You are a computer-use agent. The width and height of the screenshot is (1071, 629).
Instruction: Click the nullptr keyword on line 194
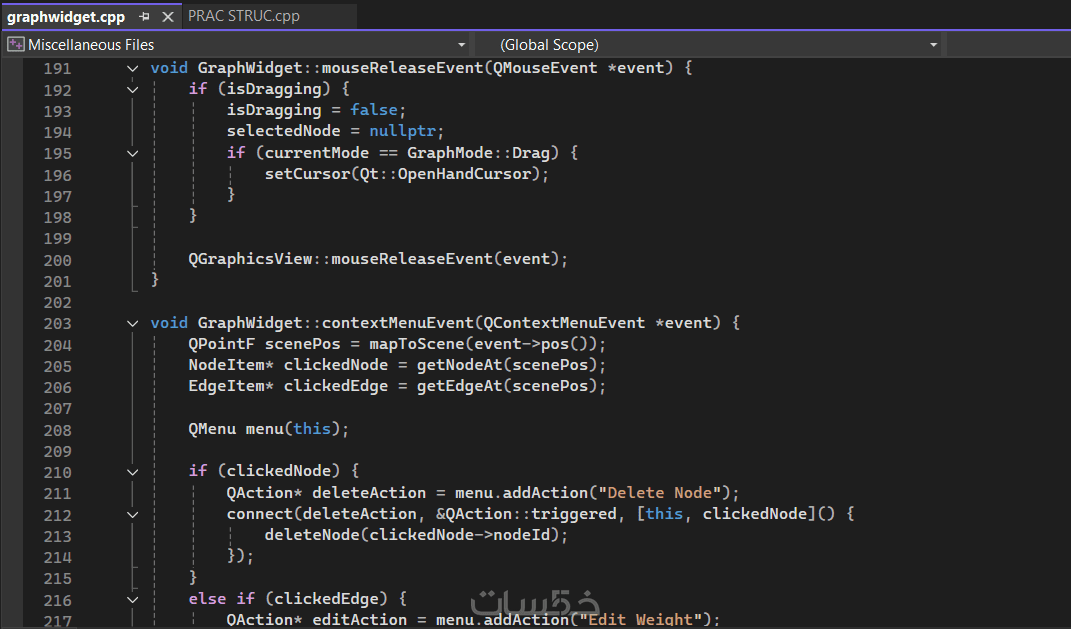coord(402,131)
